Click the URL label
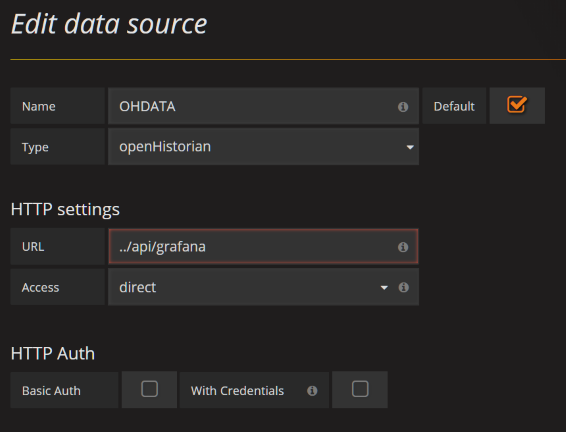 pos(33,247)
